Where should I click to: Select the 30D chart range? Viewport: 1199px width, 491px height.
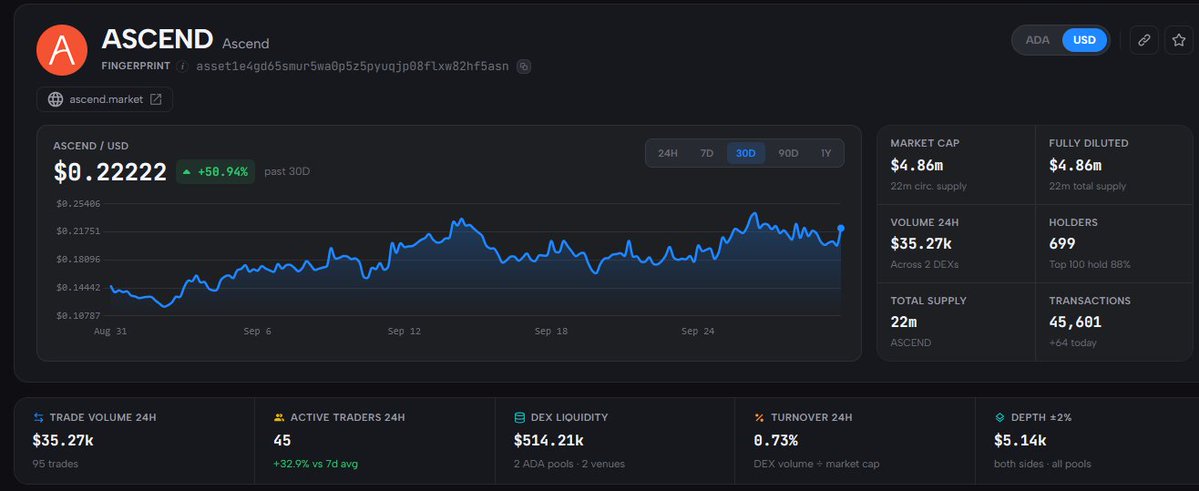tap(746, 153)
